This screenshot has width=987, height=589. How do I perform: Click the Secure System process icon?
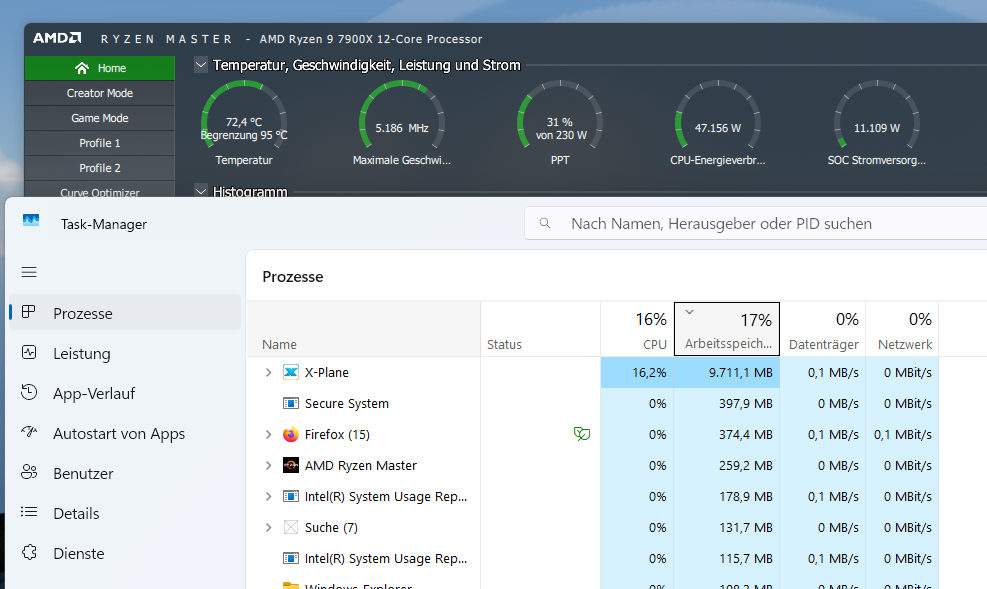click(x=291, y=403)
